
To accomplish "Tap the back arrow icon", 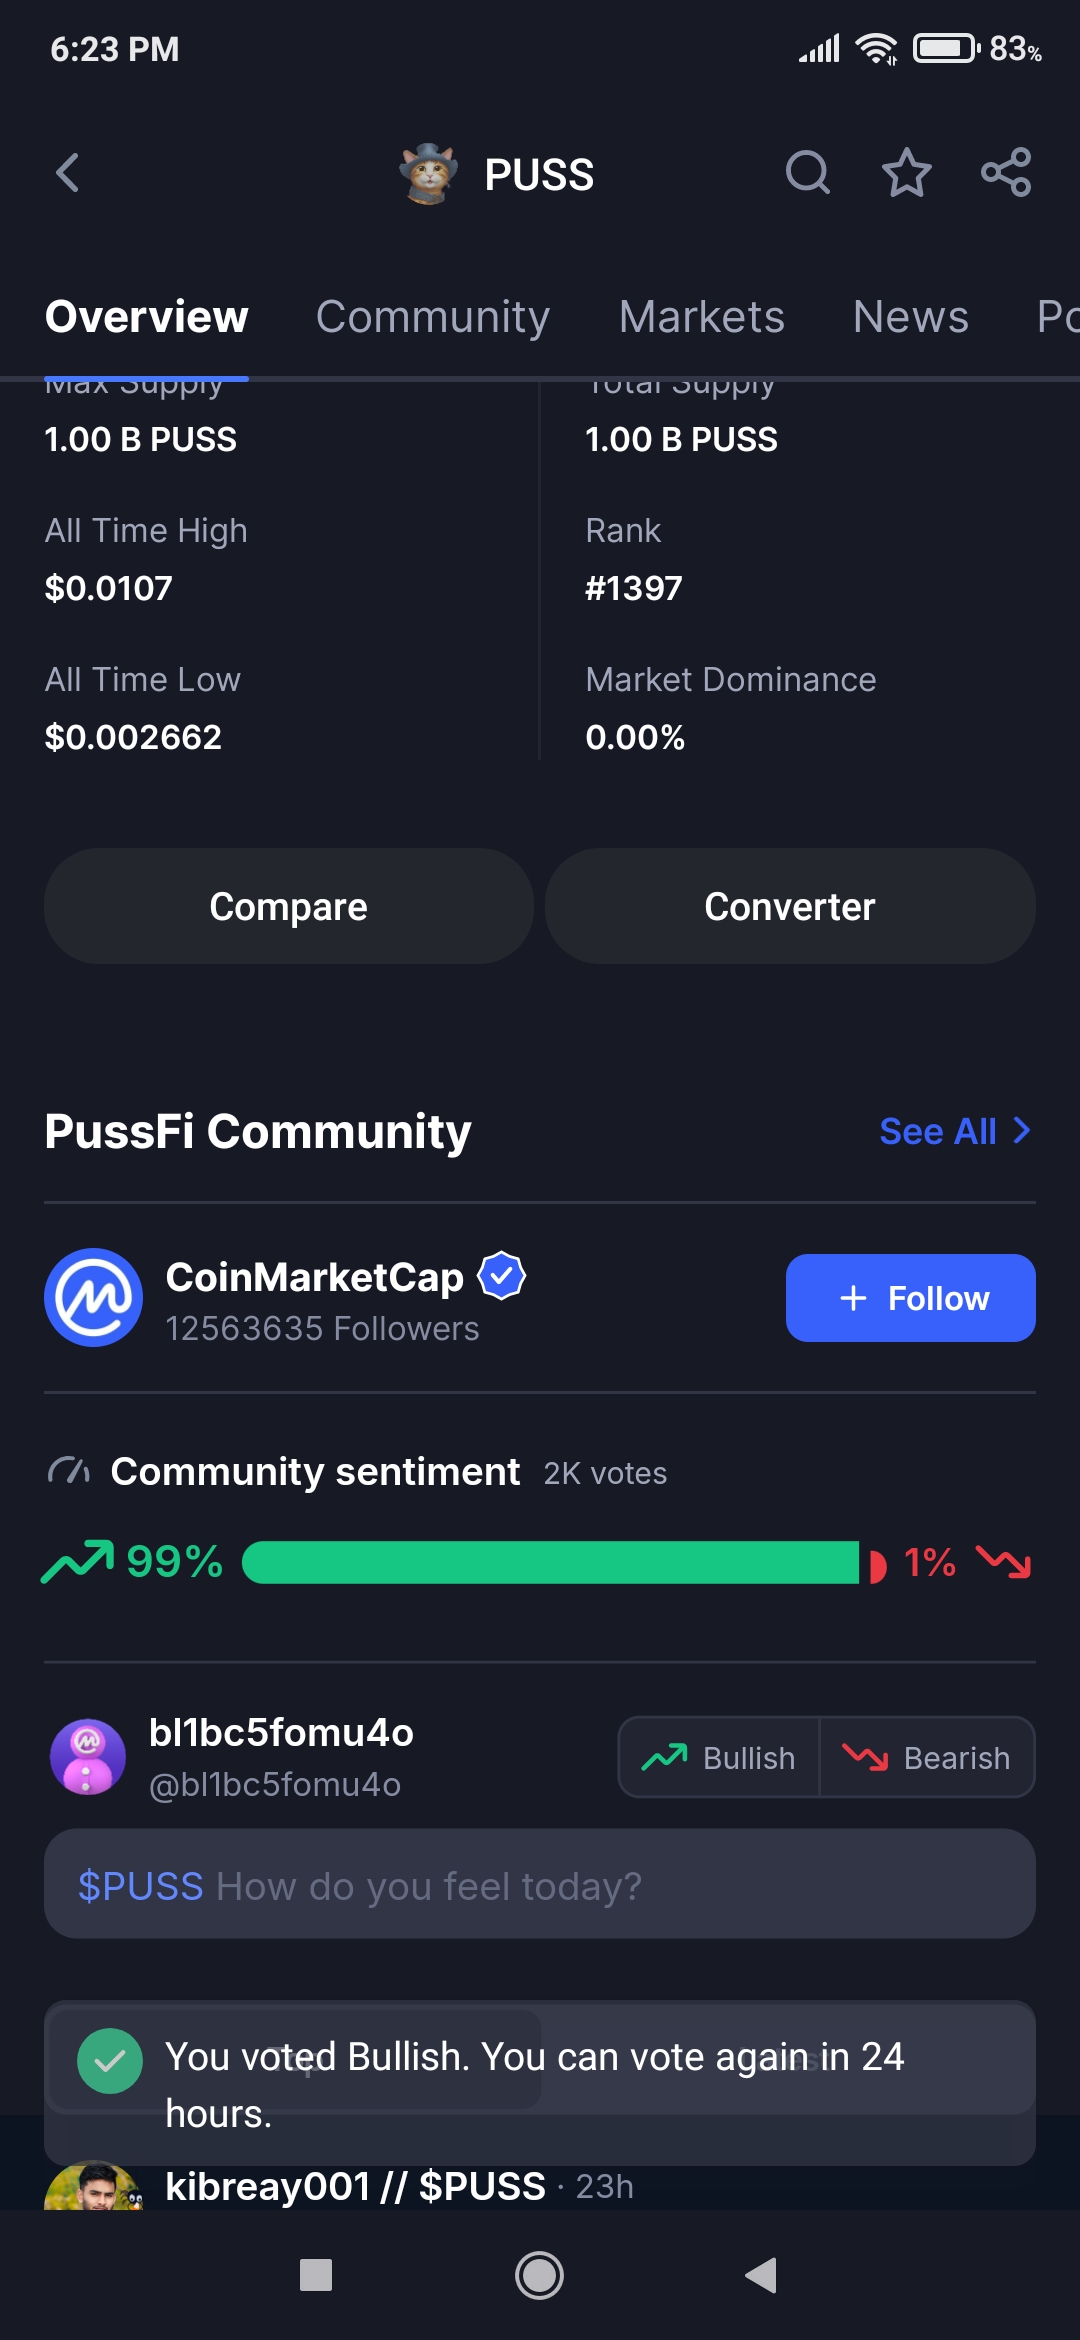I will click(68, 173).
